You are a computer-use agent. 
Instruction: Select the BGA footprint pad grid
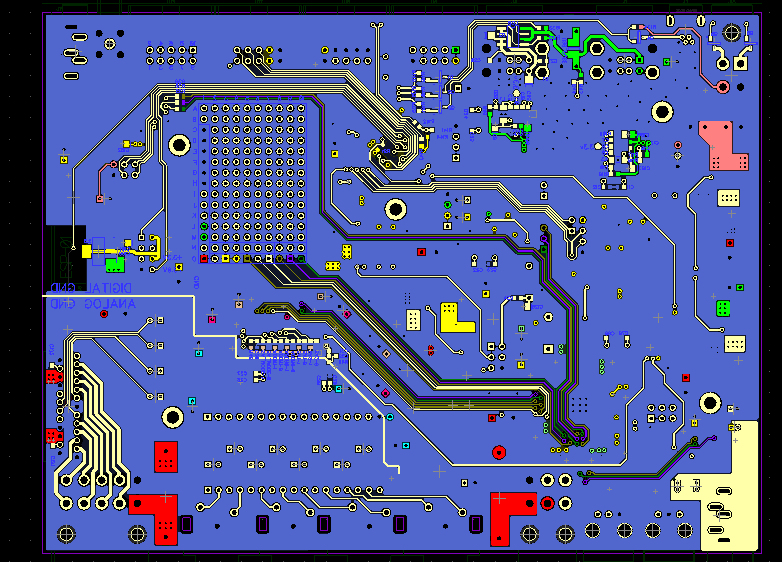pyautogui.click(x=252, y=183)
